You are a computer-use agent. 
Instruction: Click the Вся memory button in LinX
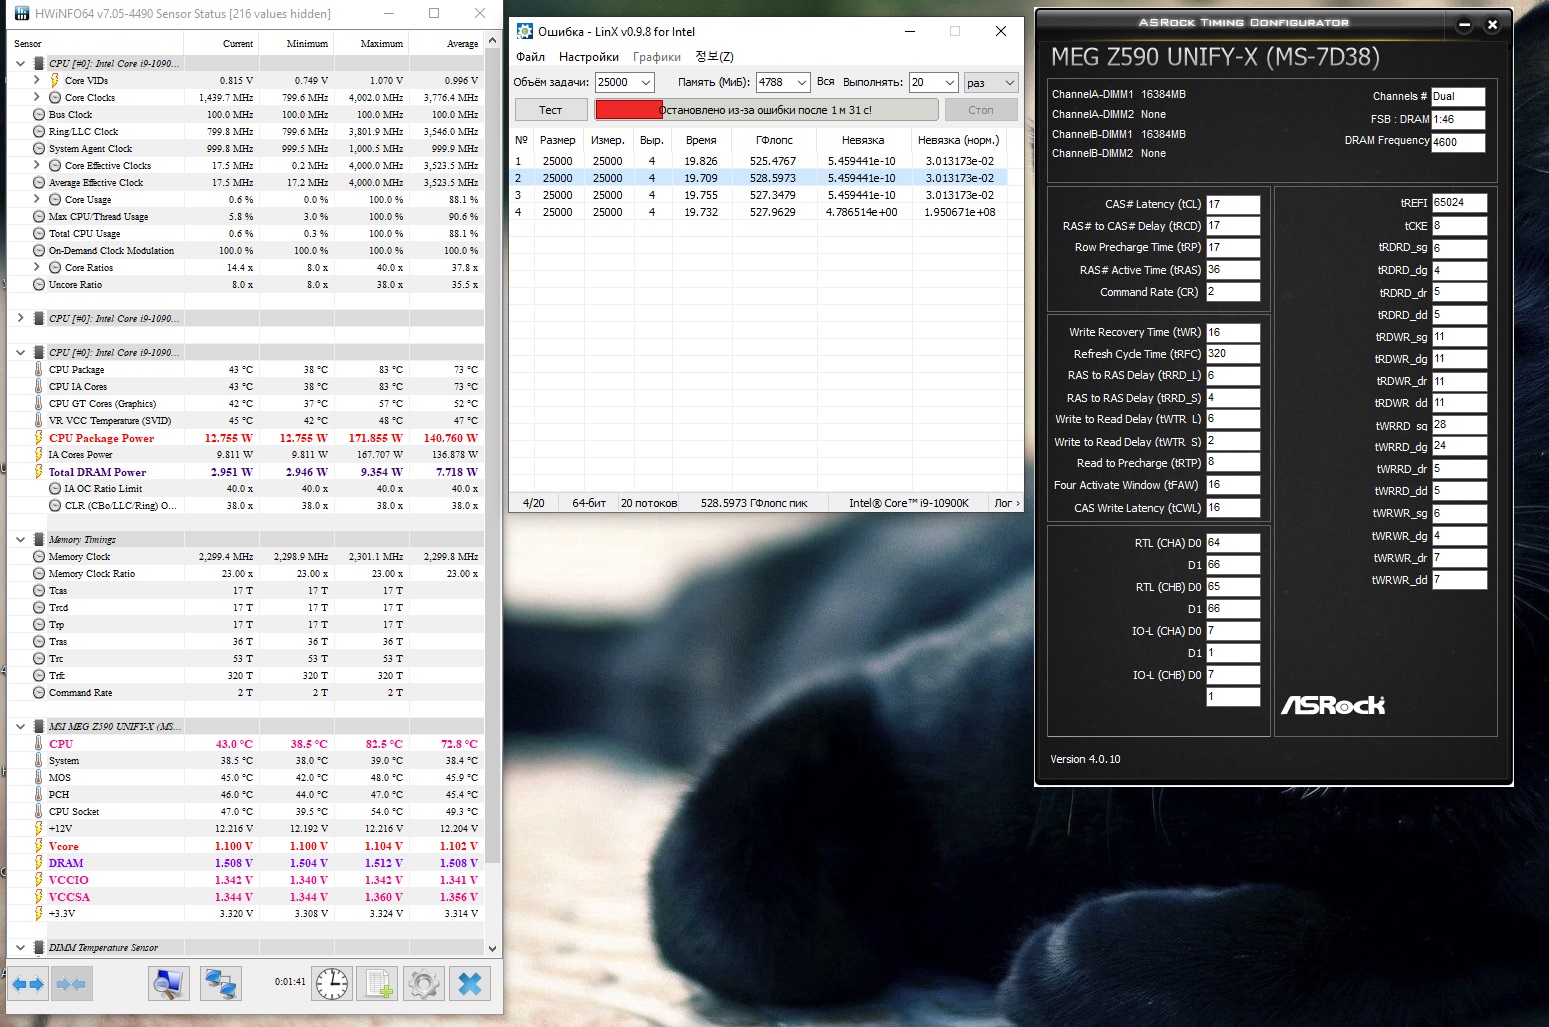(x=825, y=82)
